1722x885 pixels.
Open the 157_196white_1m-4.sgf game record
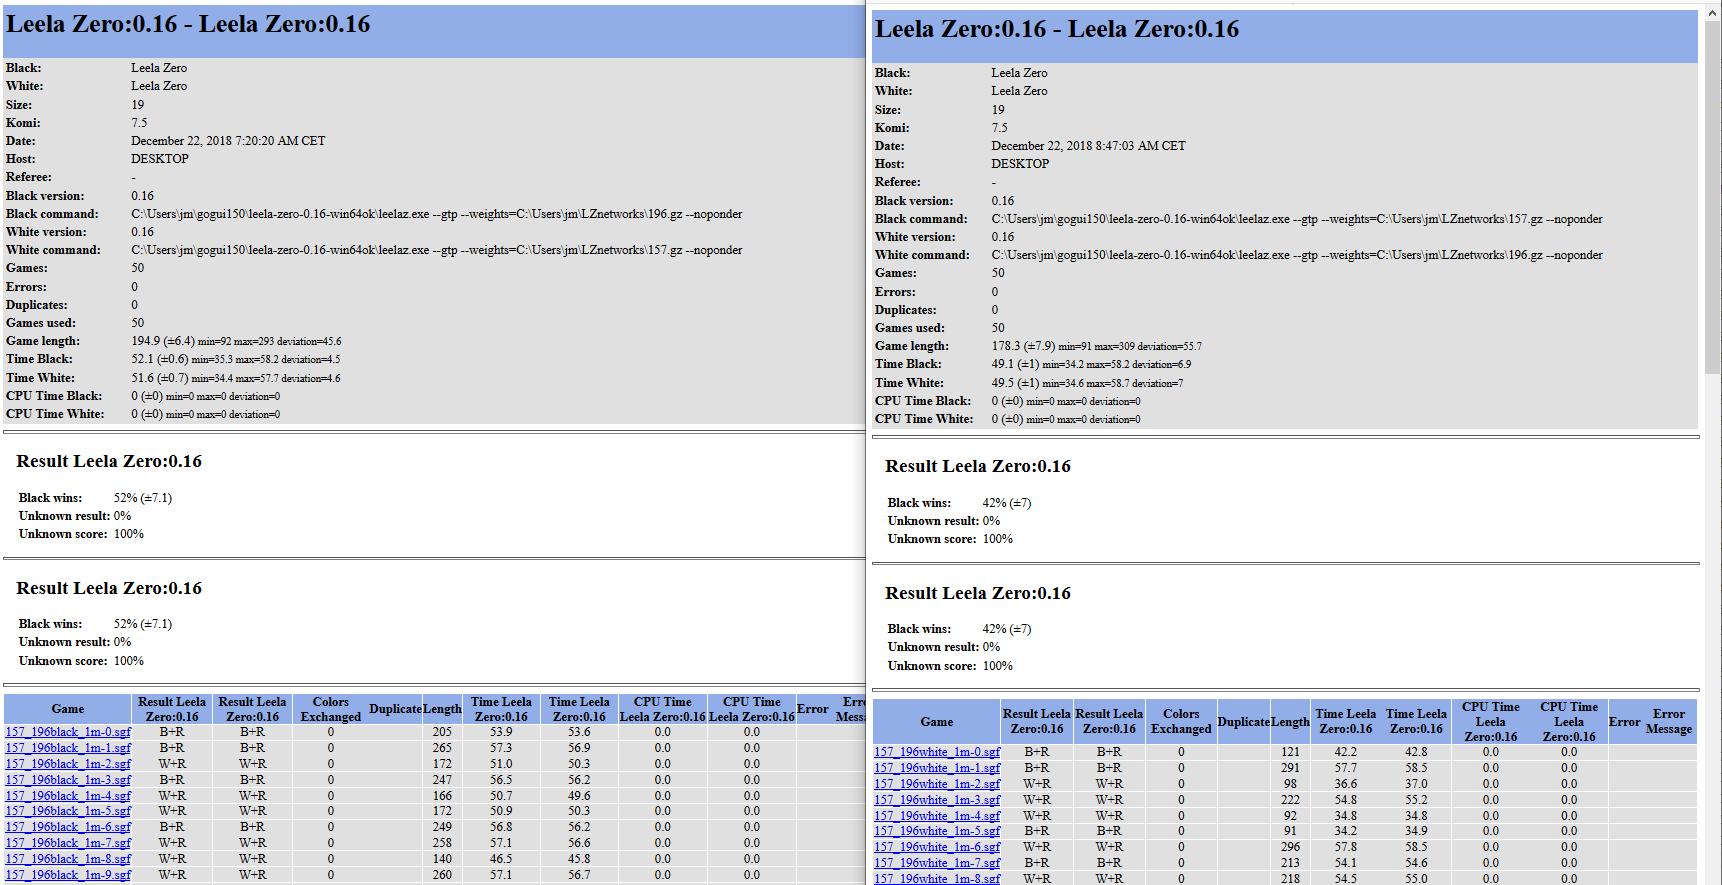(x=937, y=816)
